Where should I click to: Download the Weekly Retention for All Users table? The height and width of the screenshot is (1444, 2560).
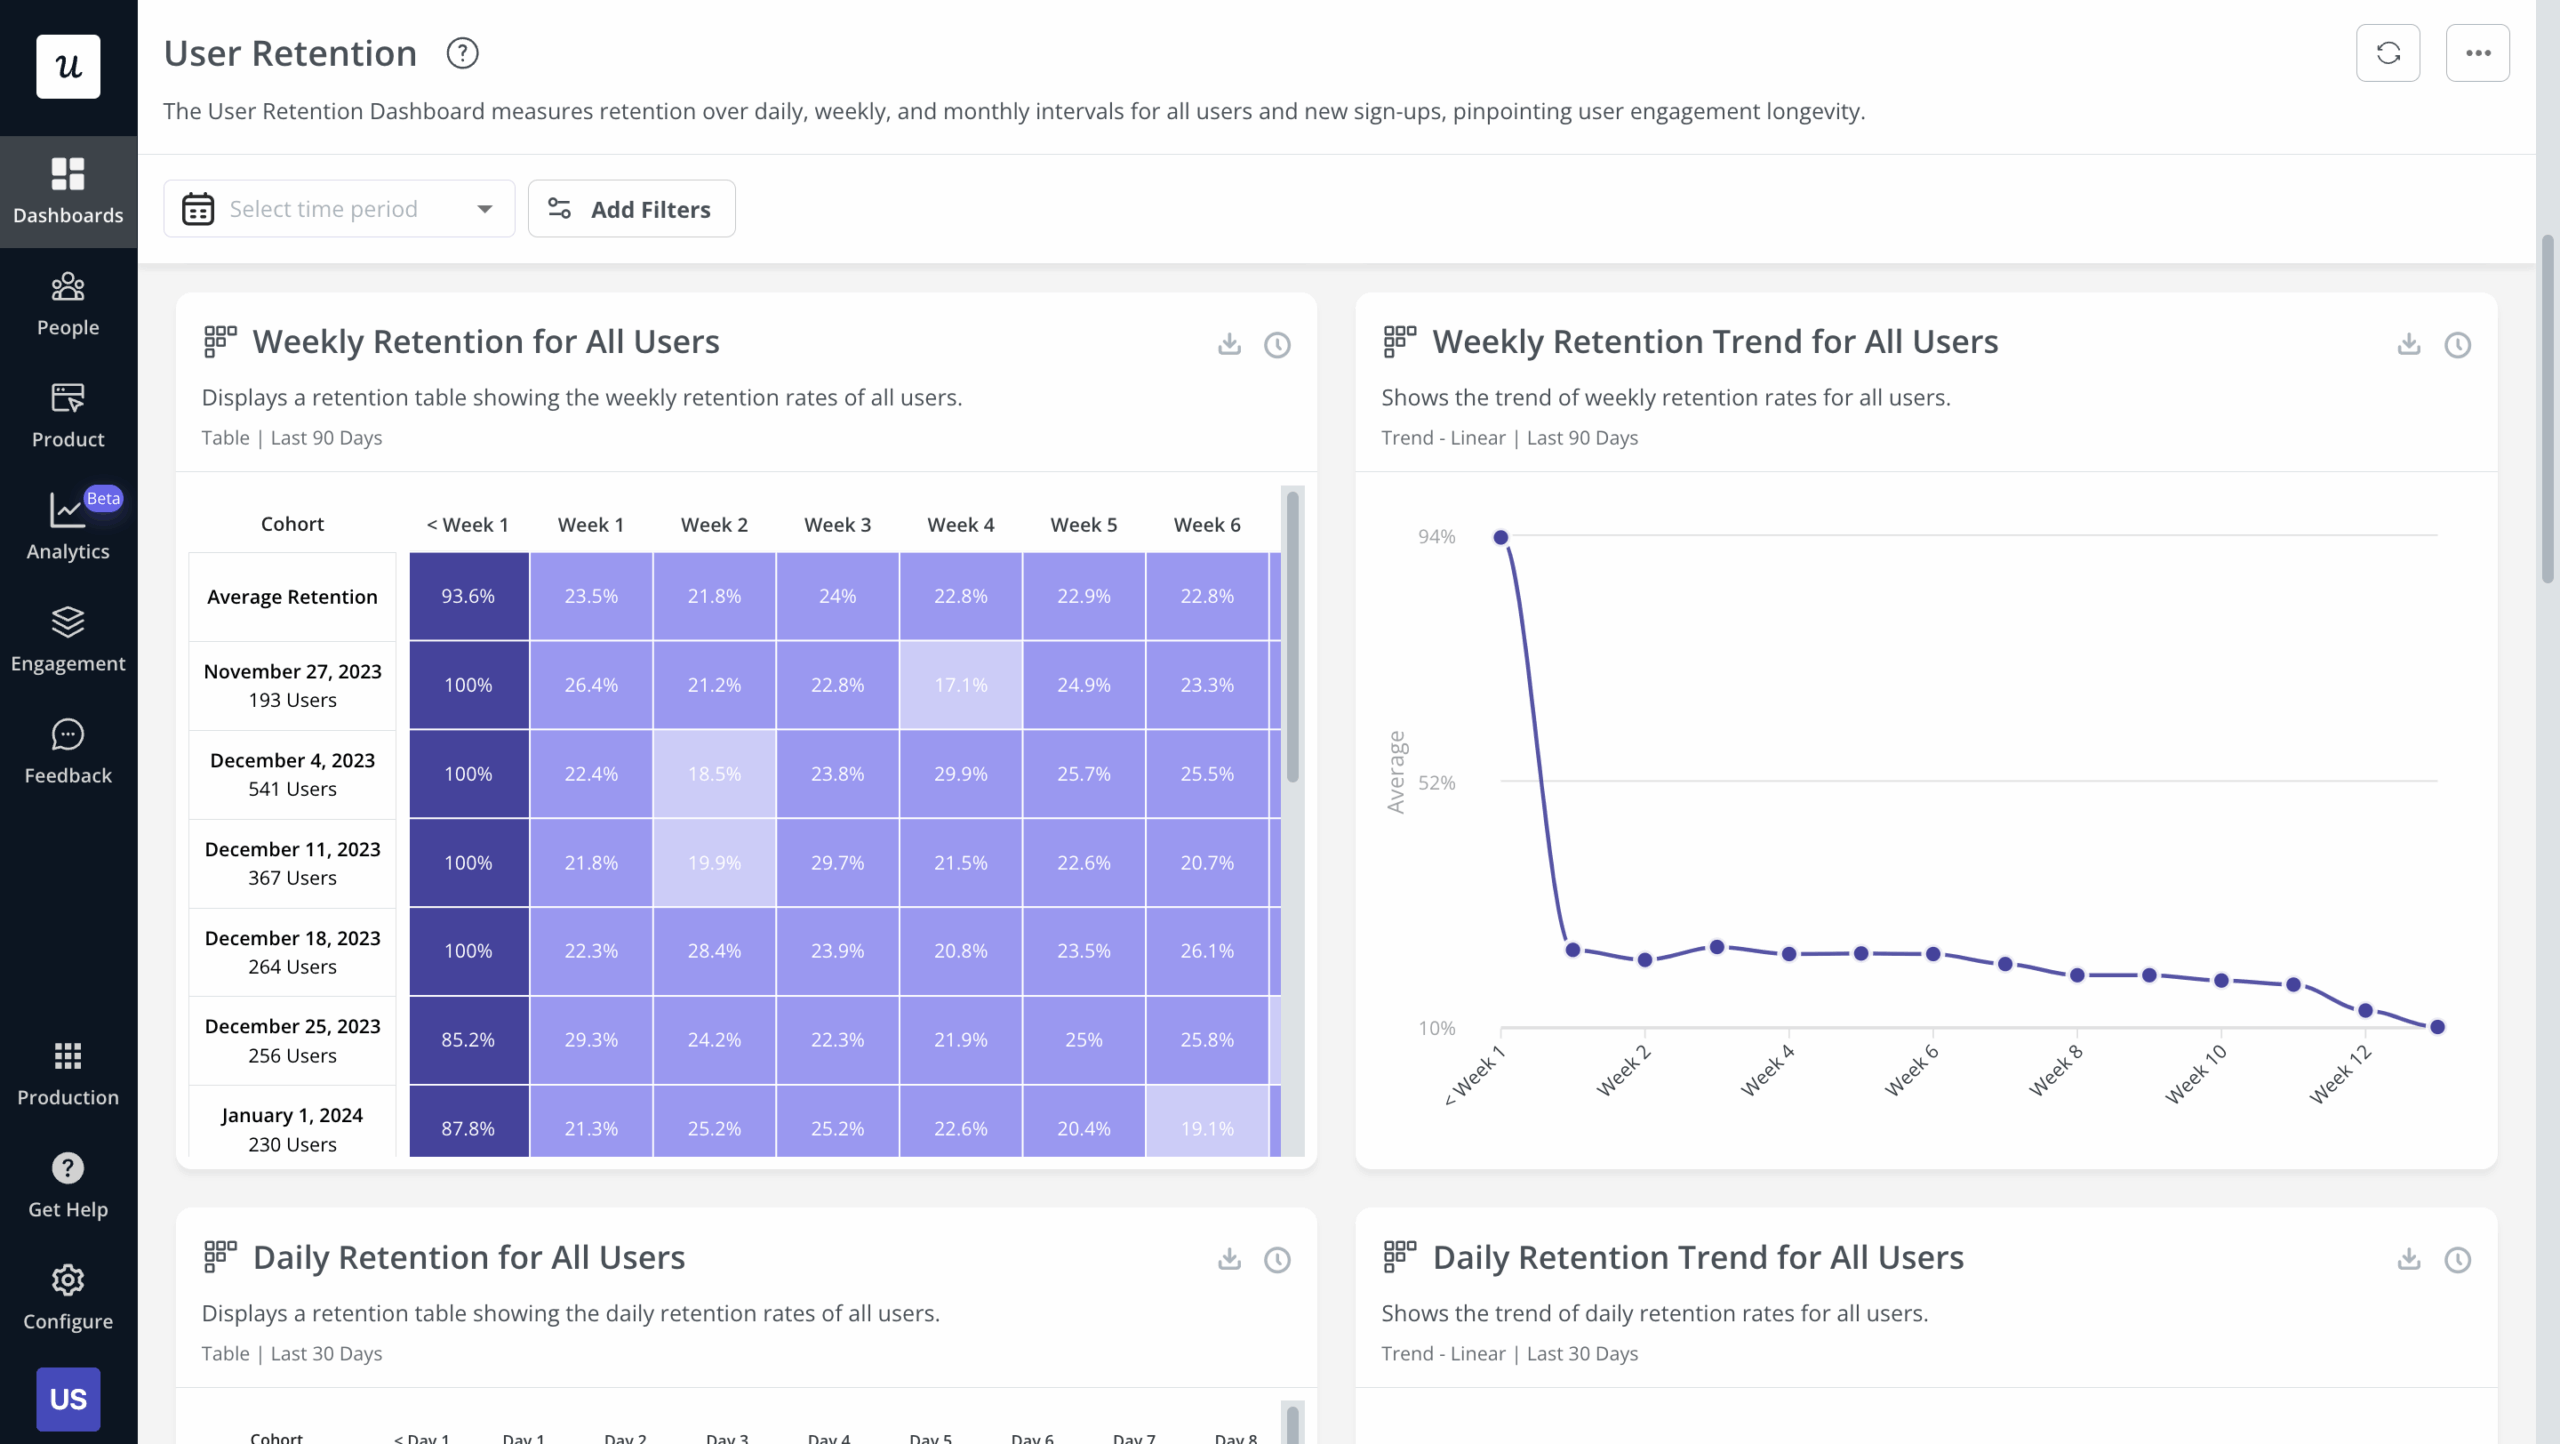[x=1228, y=344]
